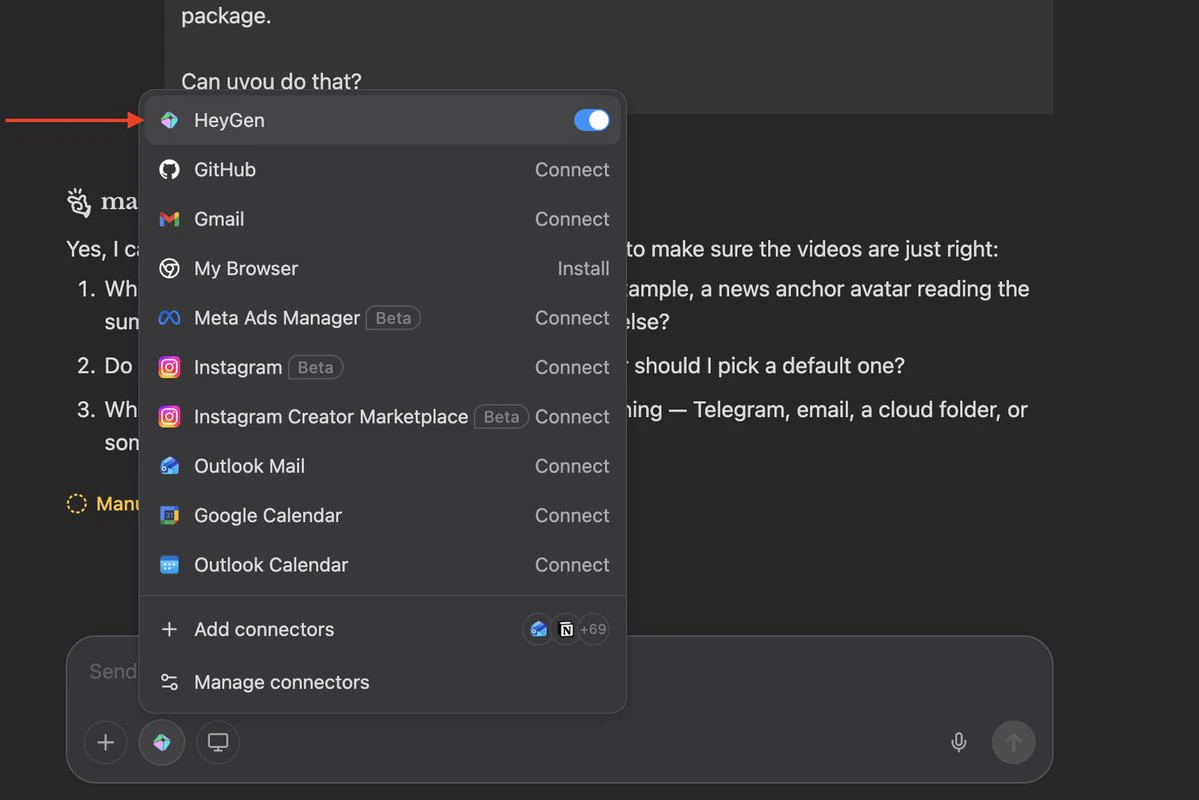Screen dimensions: 1199x800
Task: Toggle off the HeyGen connector switch
Action: pos(591,120)
